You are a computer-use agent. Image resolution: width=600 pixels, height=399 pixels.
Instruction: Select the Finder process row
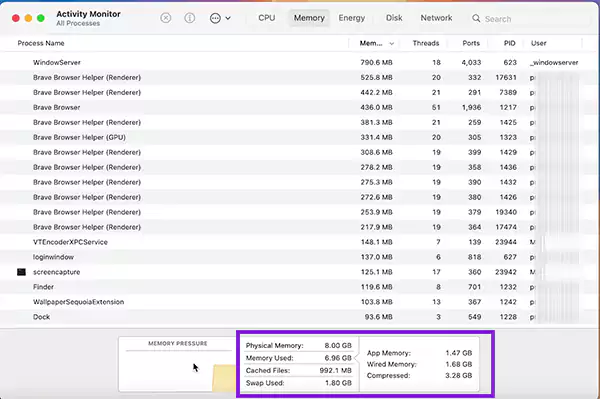click(x=300, y=287)
